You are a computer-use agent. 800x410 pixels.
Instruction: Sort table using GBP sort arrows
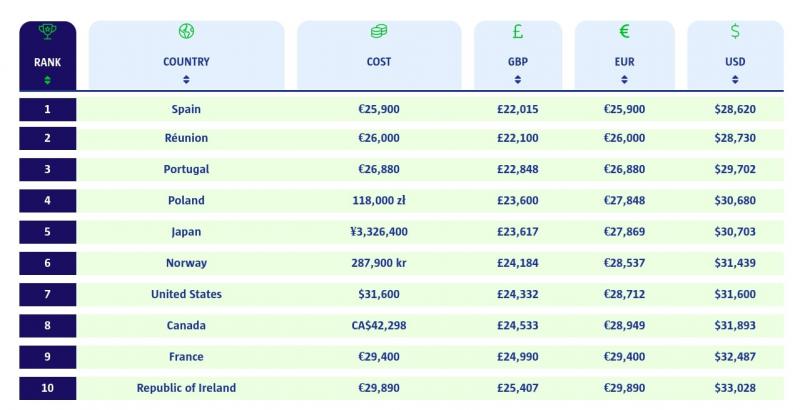[517, 80]
